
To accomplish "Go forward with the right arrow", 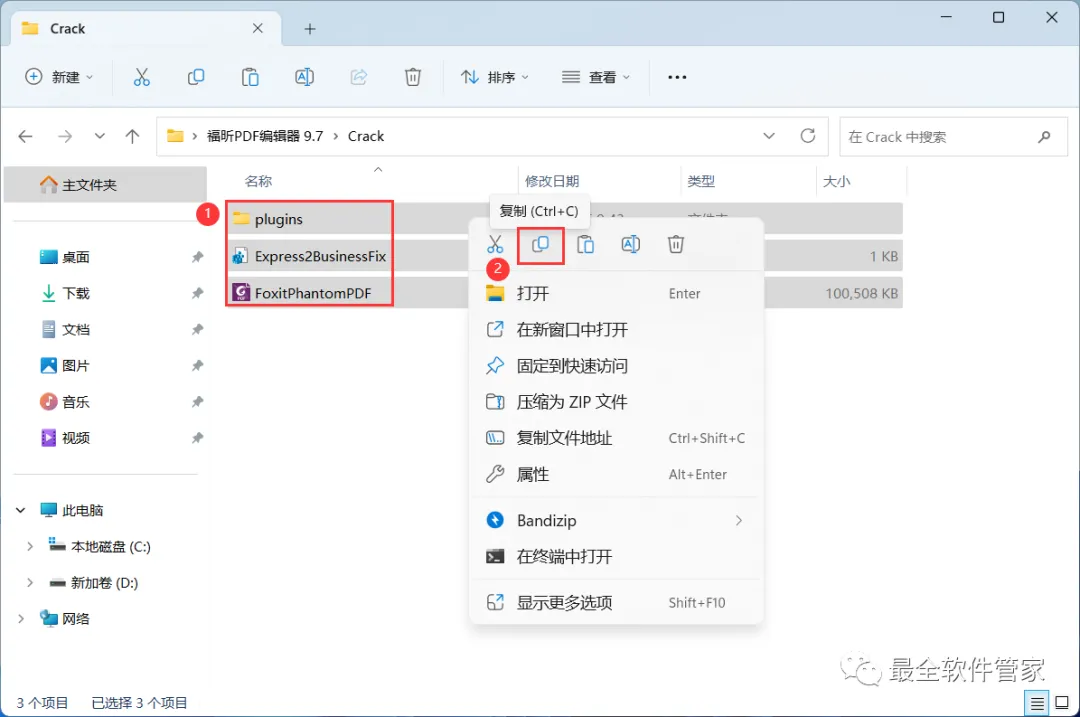I will [x=65, y=136].
